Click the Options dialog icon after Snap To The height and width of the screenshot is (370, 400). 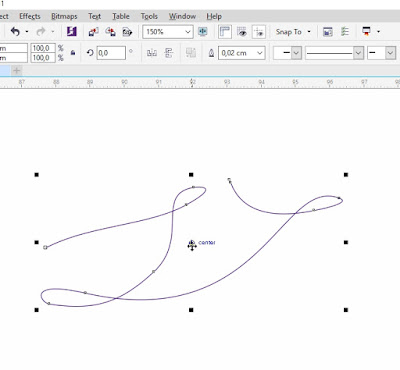328,32
